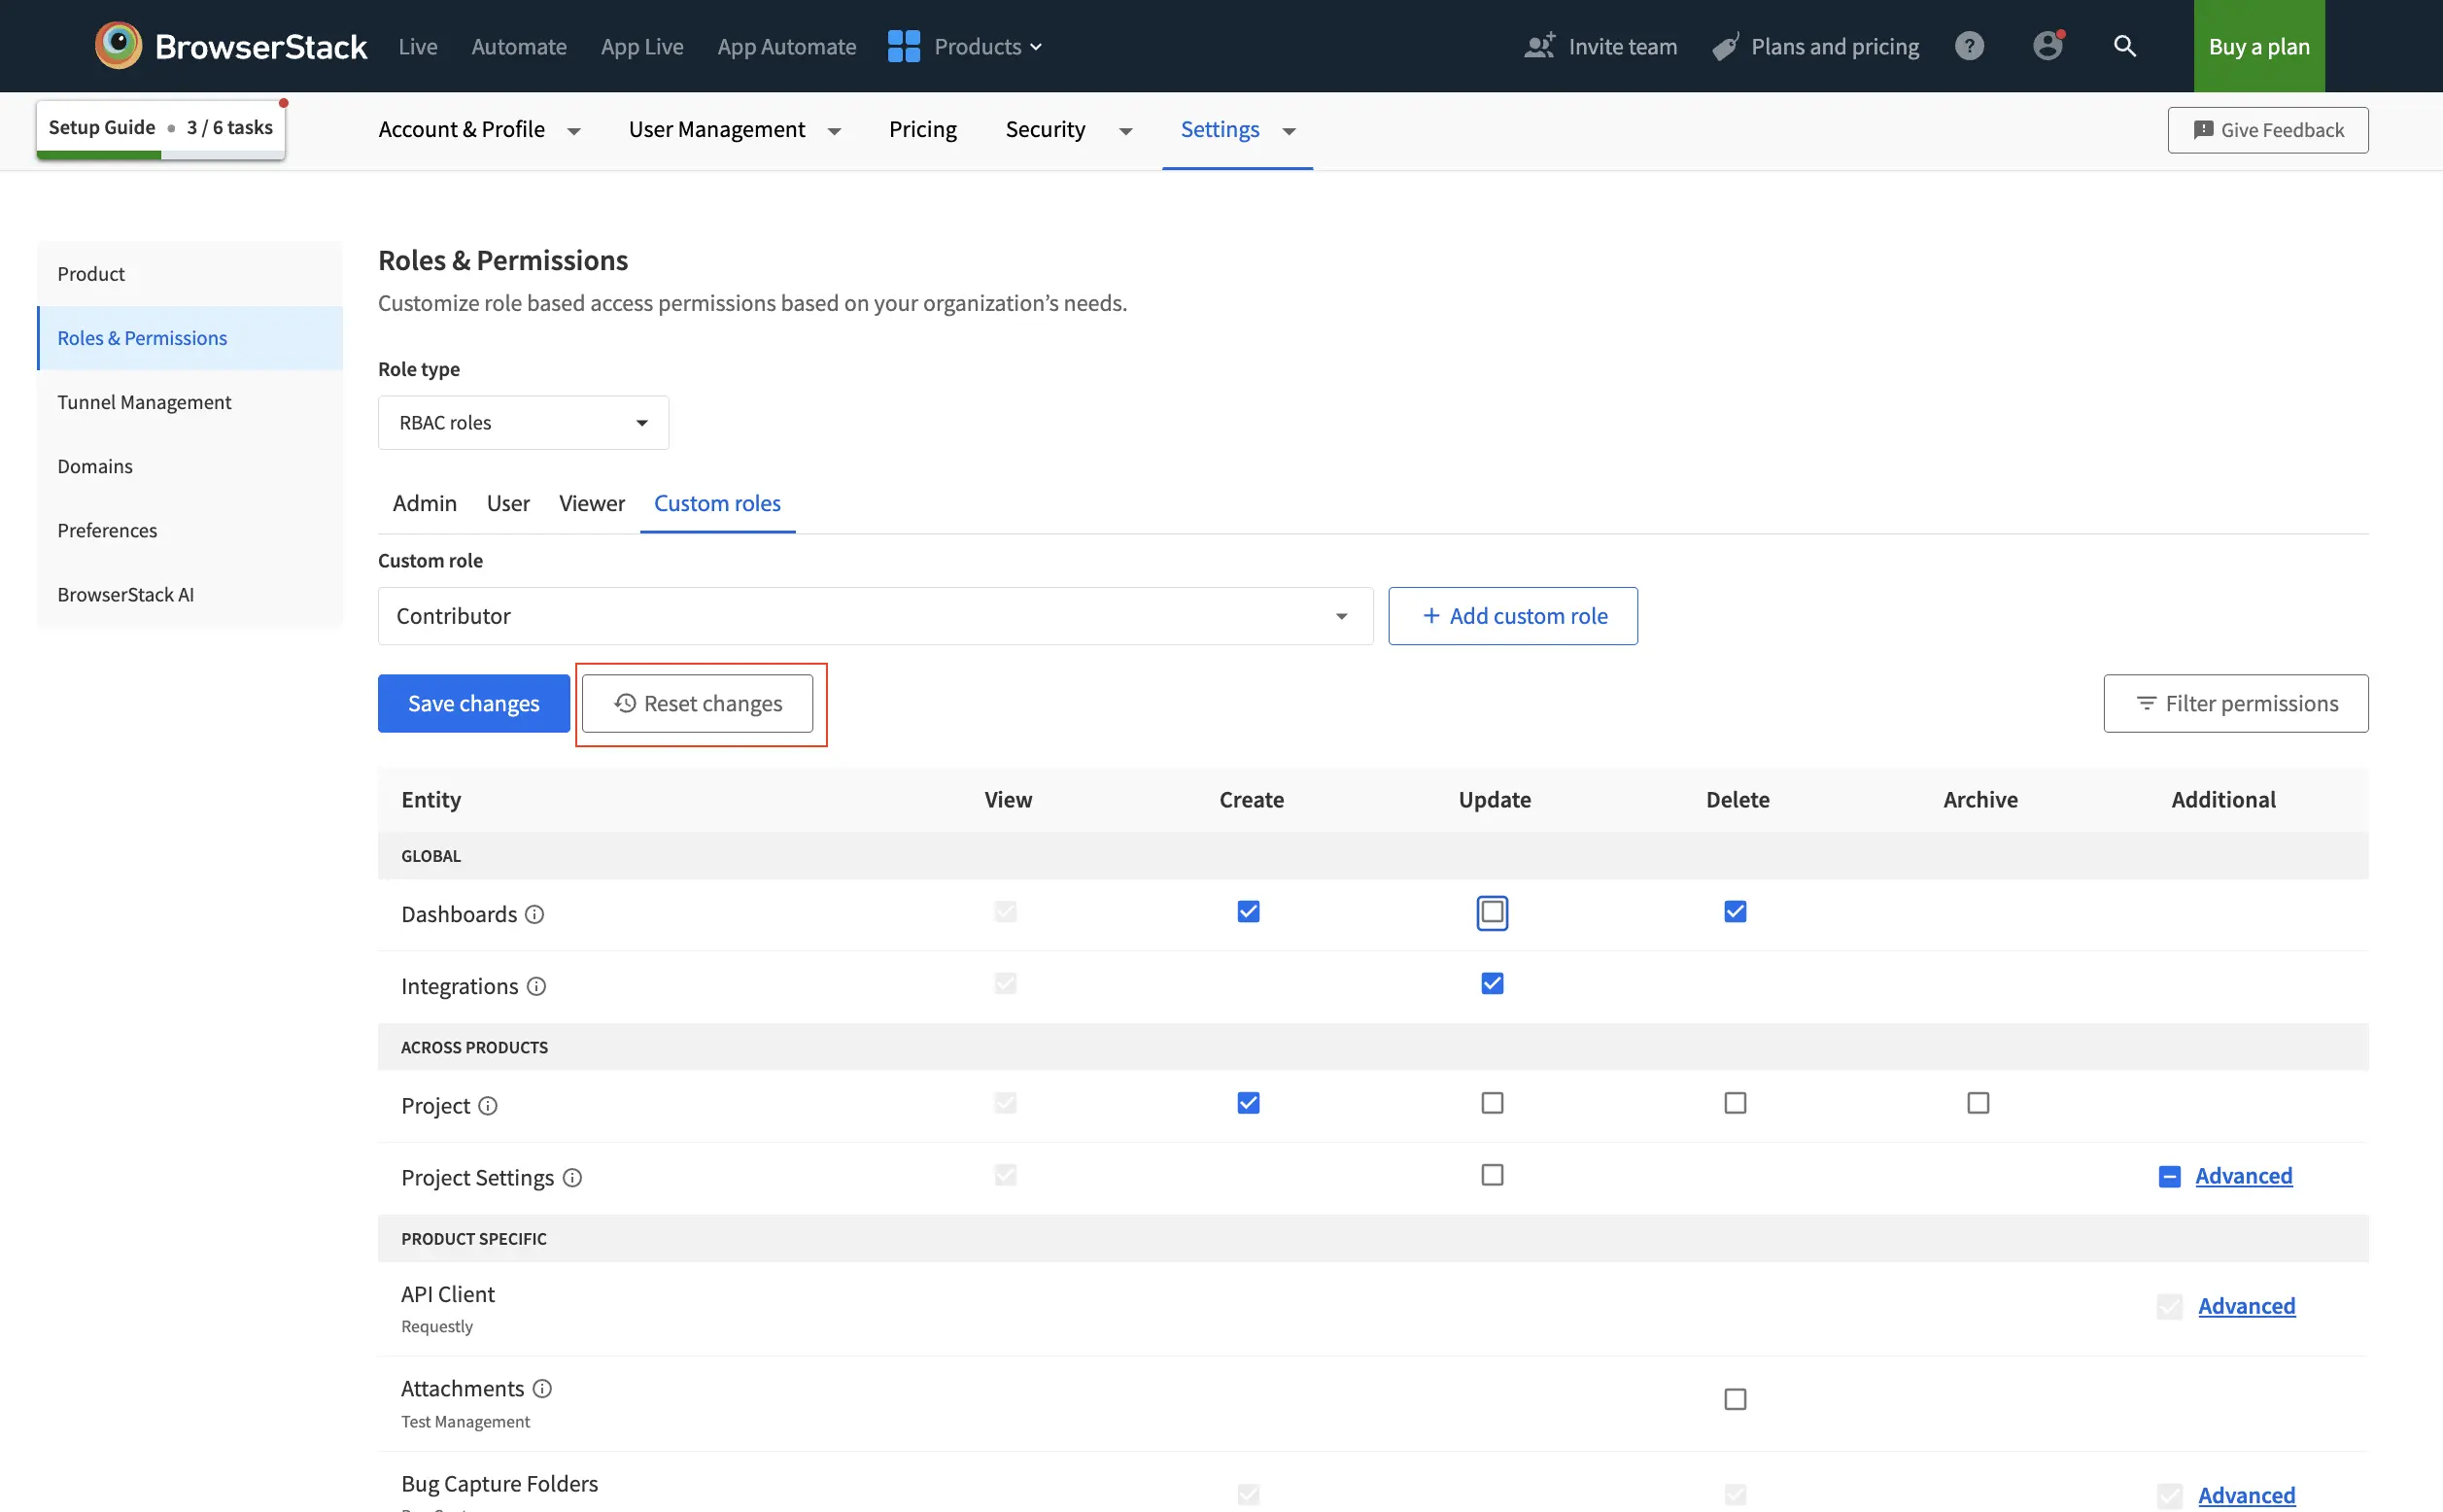Enable Project Archive permission checkbox
Screen dimensions: 2443x1512
click(1977, 1103)
